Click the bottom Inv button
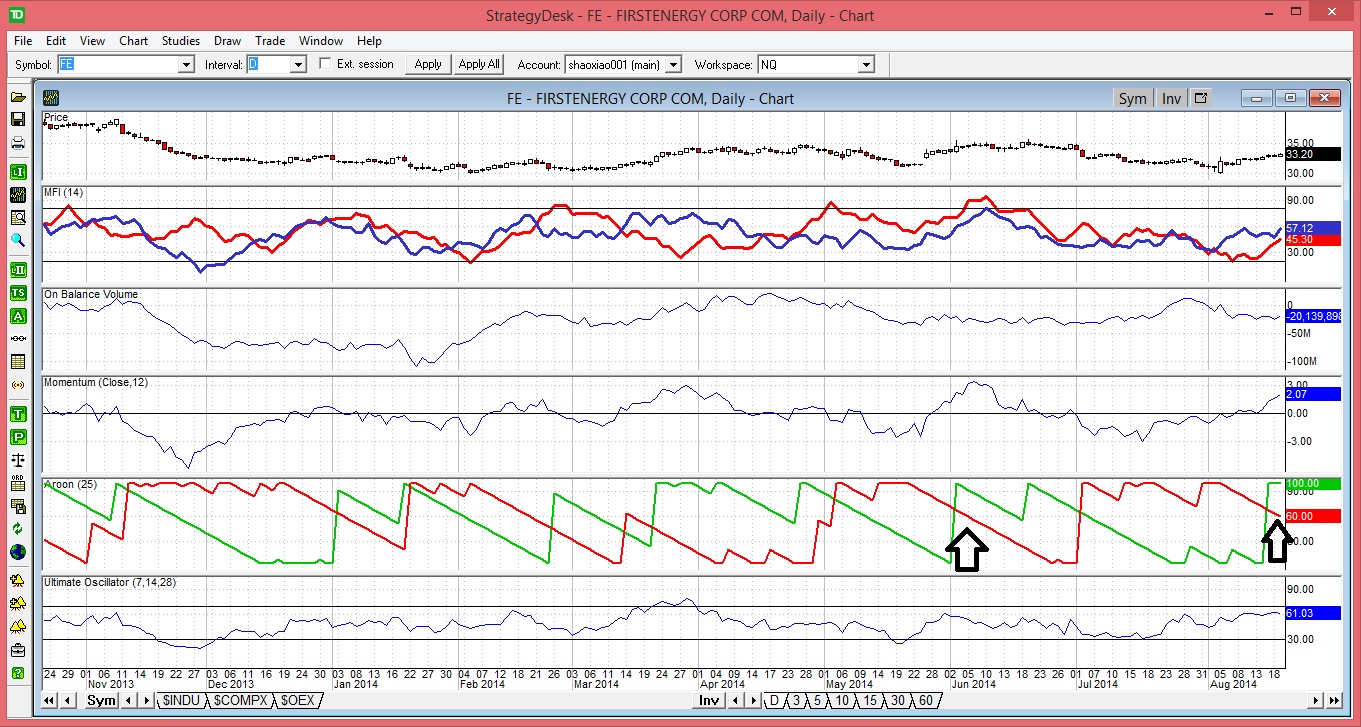 point(709,700)
